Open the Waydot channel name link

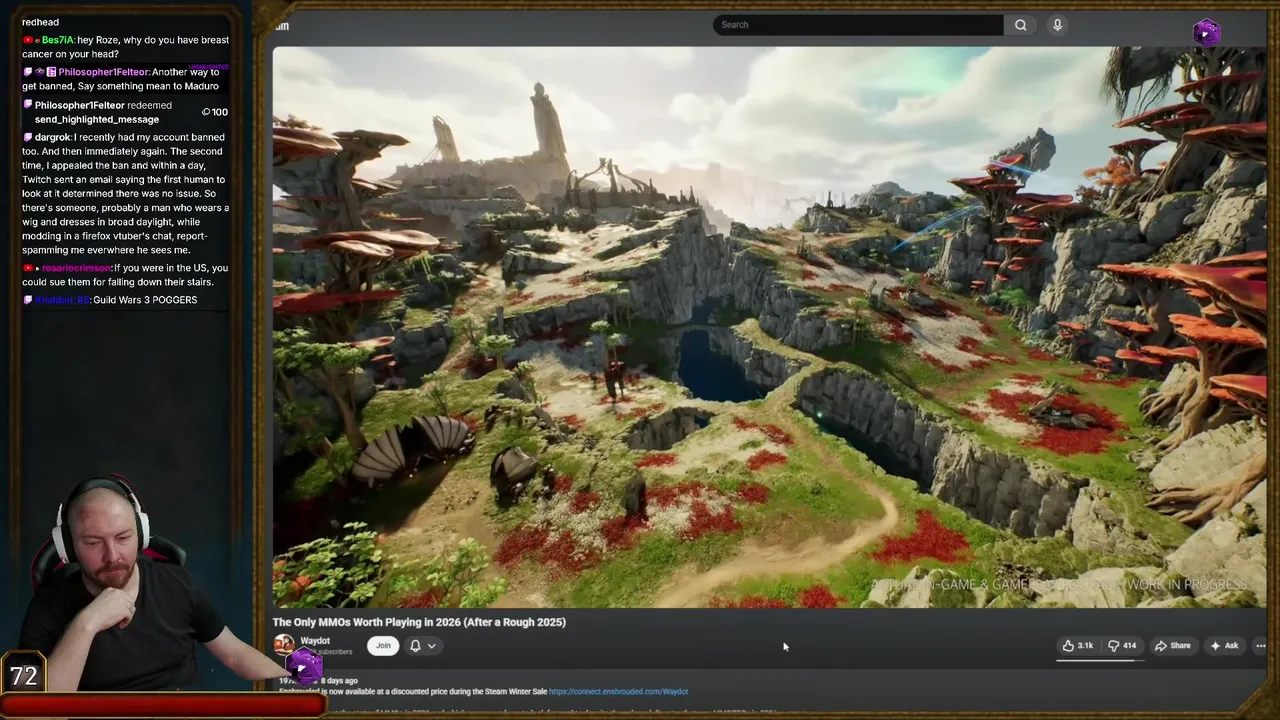[315, 641]
